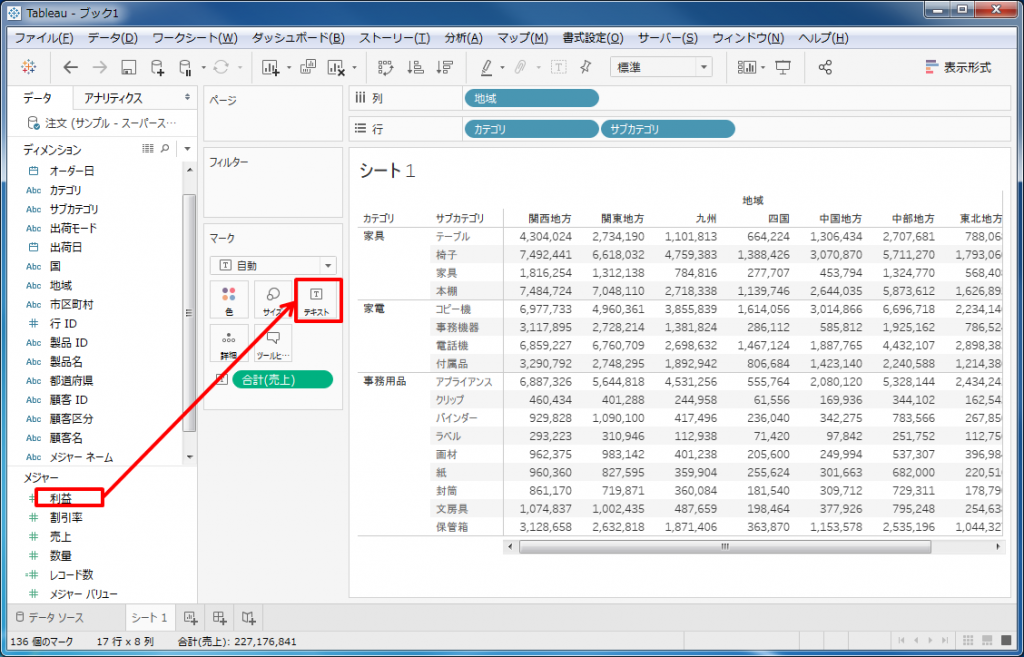The image size is (1024, 657).
Task: Click the add new data source icon
Action: 157,68
